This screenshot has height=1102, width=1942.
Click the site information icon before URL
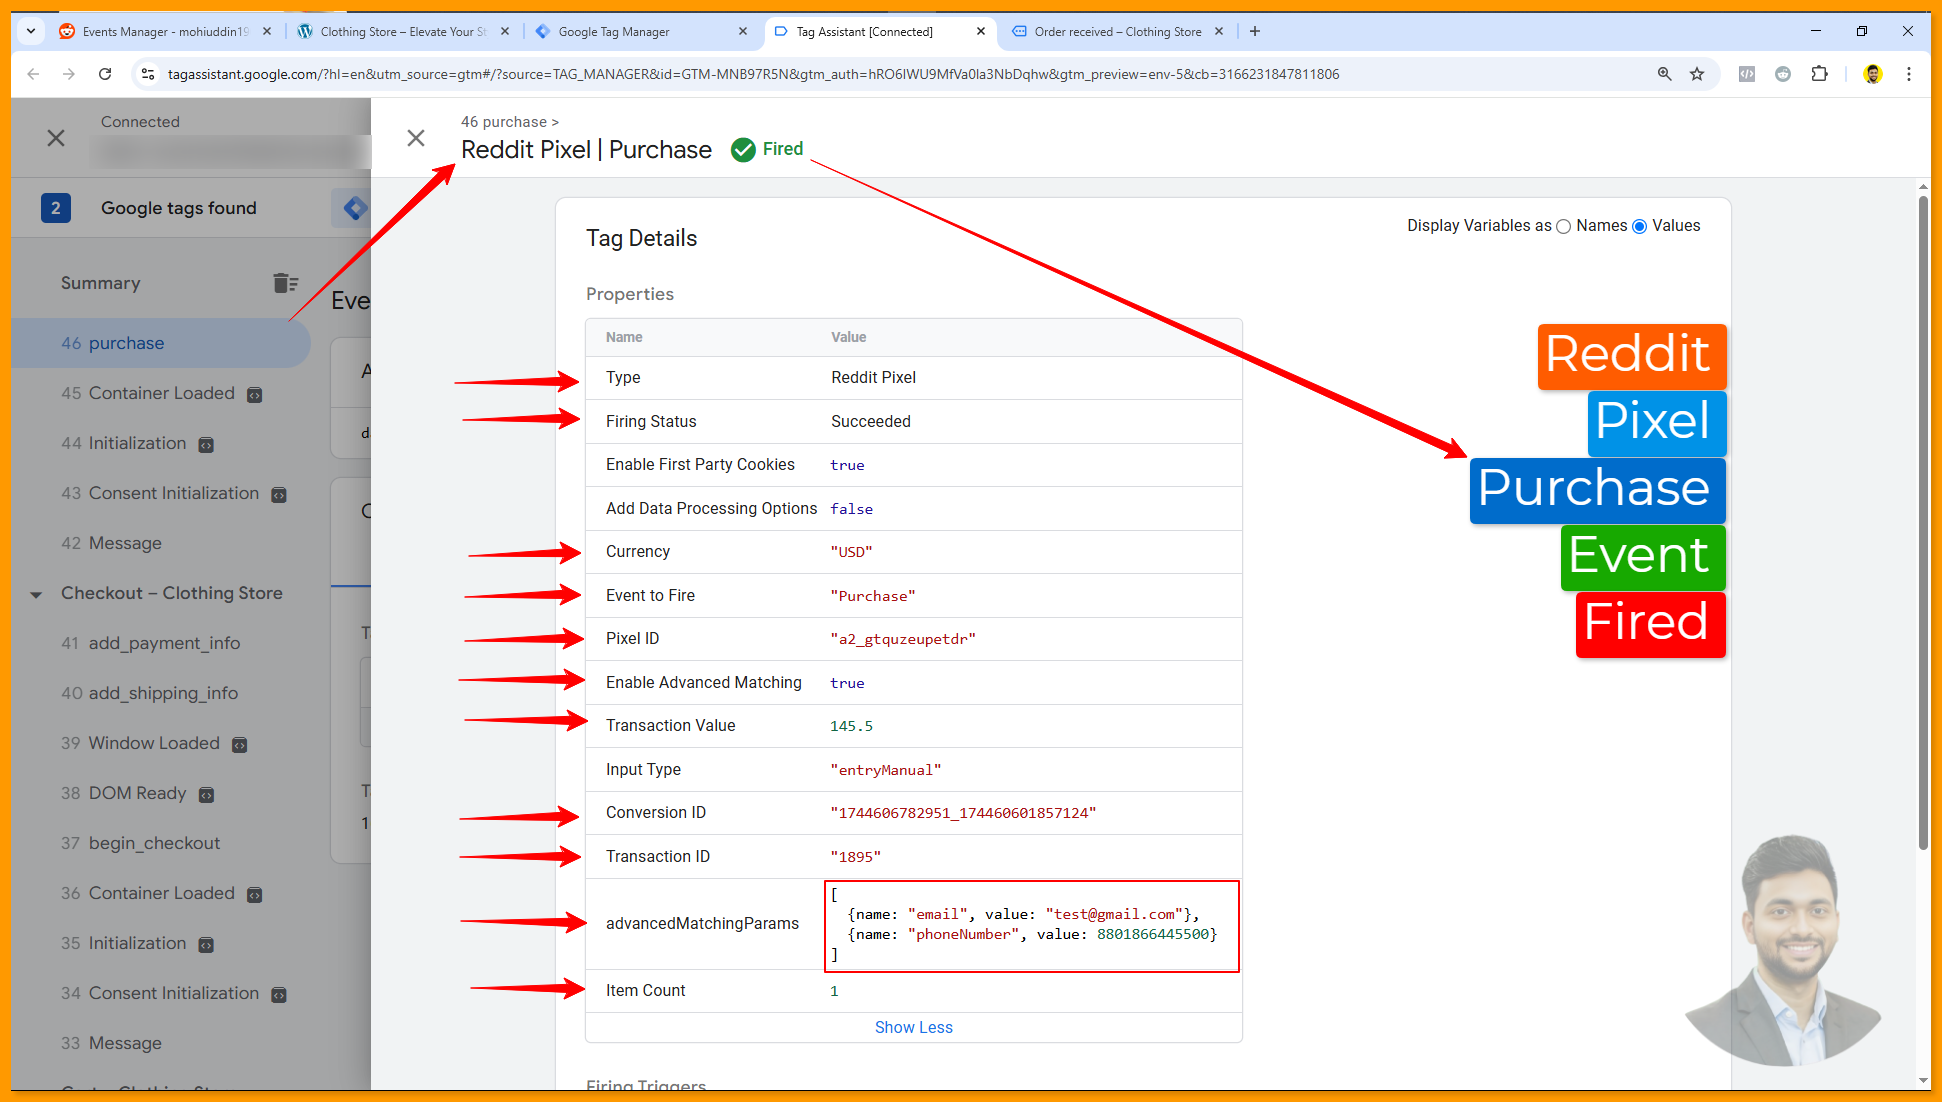148,74
